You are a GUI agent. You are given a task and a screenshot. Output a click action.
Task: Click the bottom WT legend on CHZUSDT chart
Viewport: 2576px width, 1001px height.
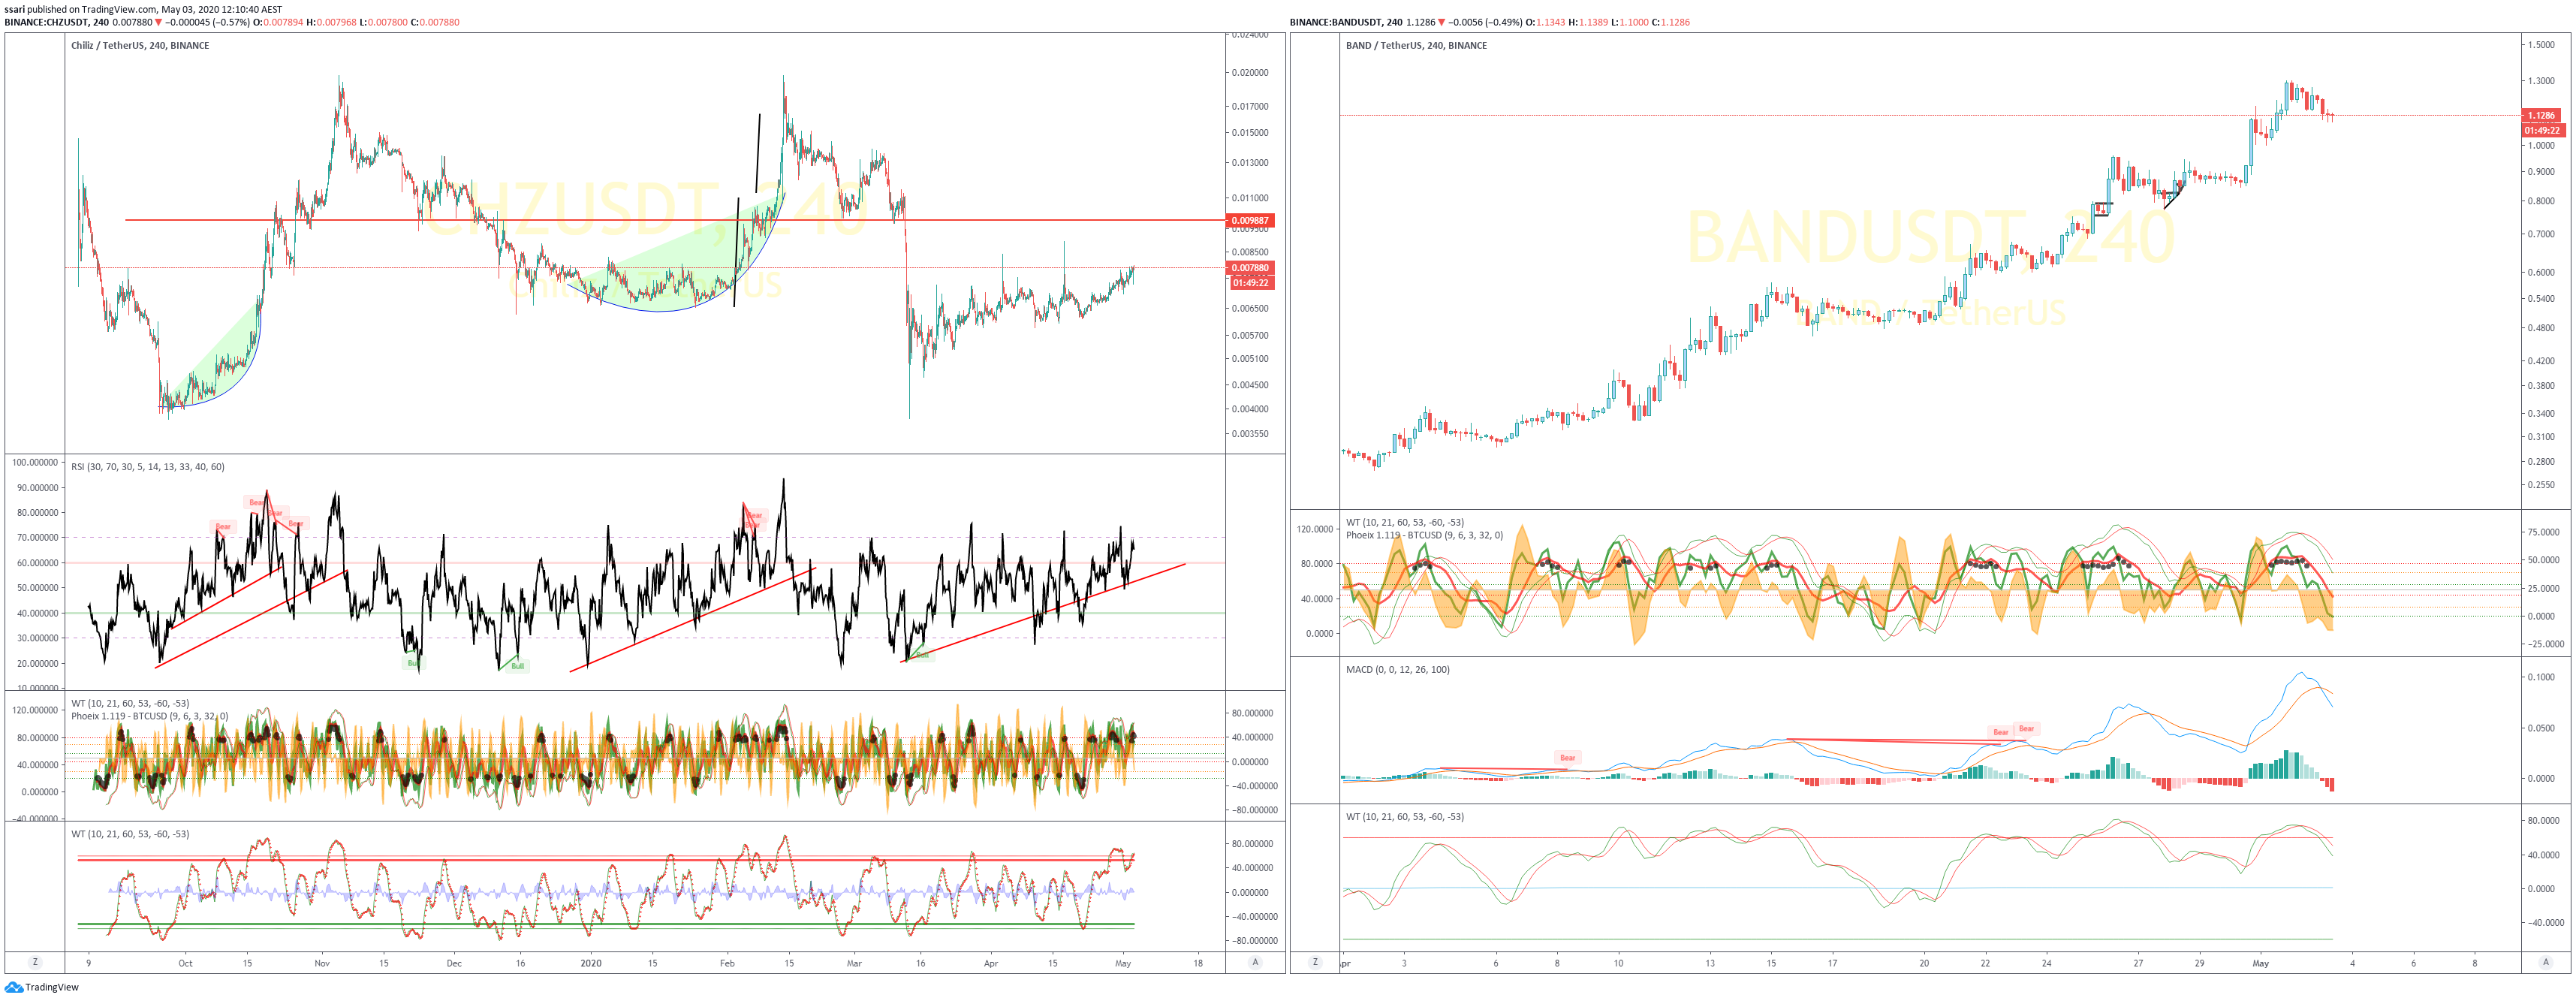[x=130, y=833]
